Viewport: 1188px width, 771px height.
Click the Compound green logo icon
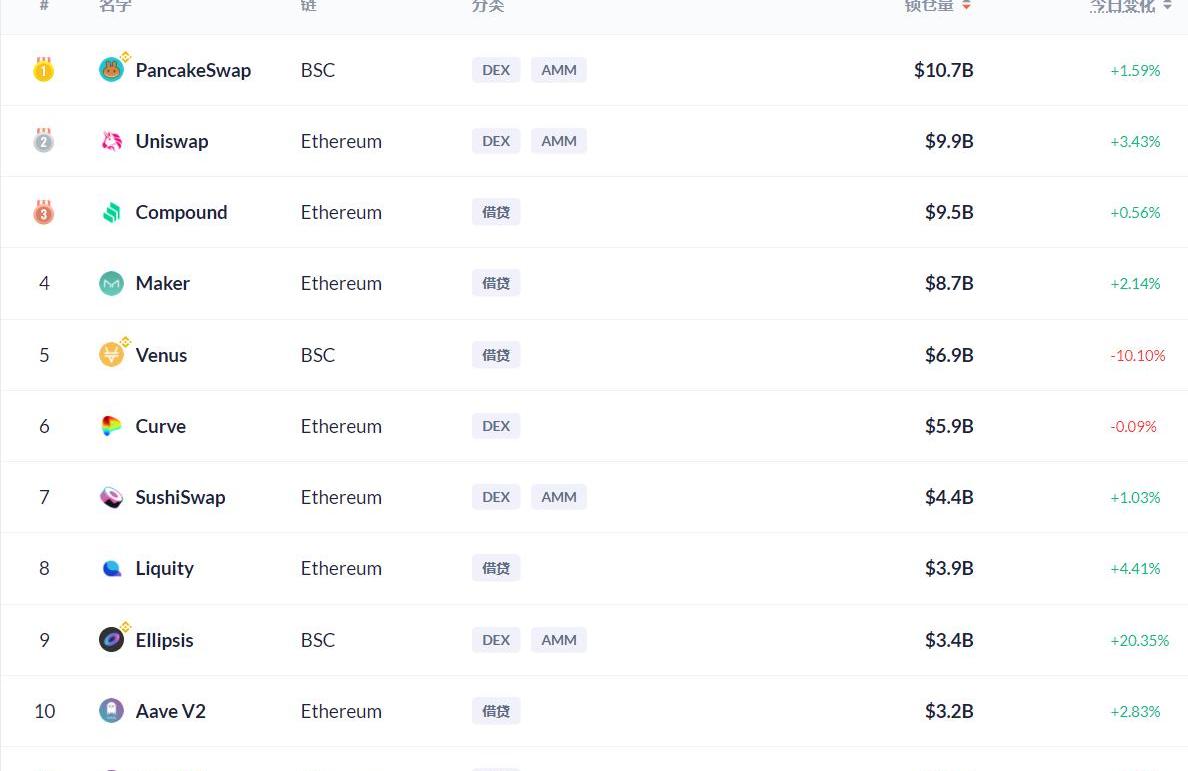tap(111, 212)
